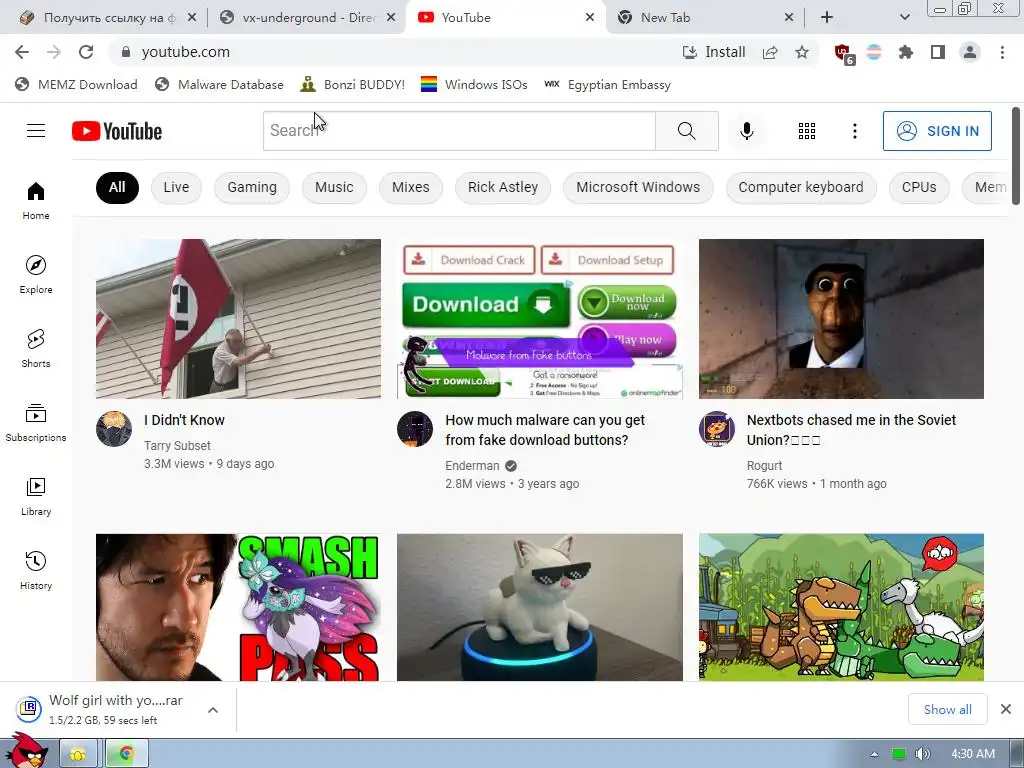Open Rogurt channel avatar
Screen dimensions: 1024x768
pyautogui.click(x=716, y=429)
